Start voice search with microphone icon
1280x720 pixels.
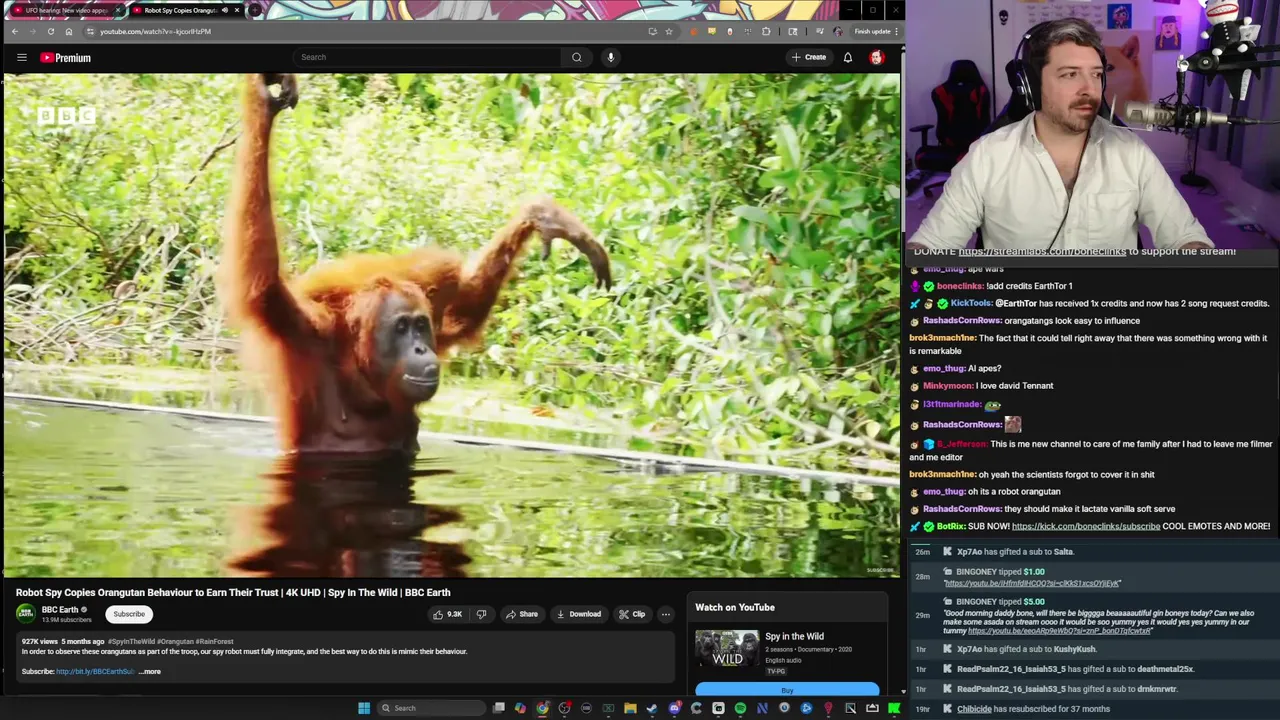click(610, 57)
